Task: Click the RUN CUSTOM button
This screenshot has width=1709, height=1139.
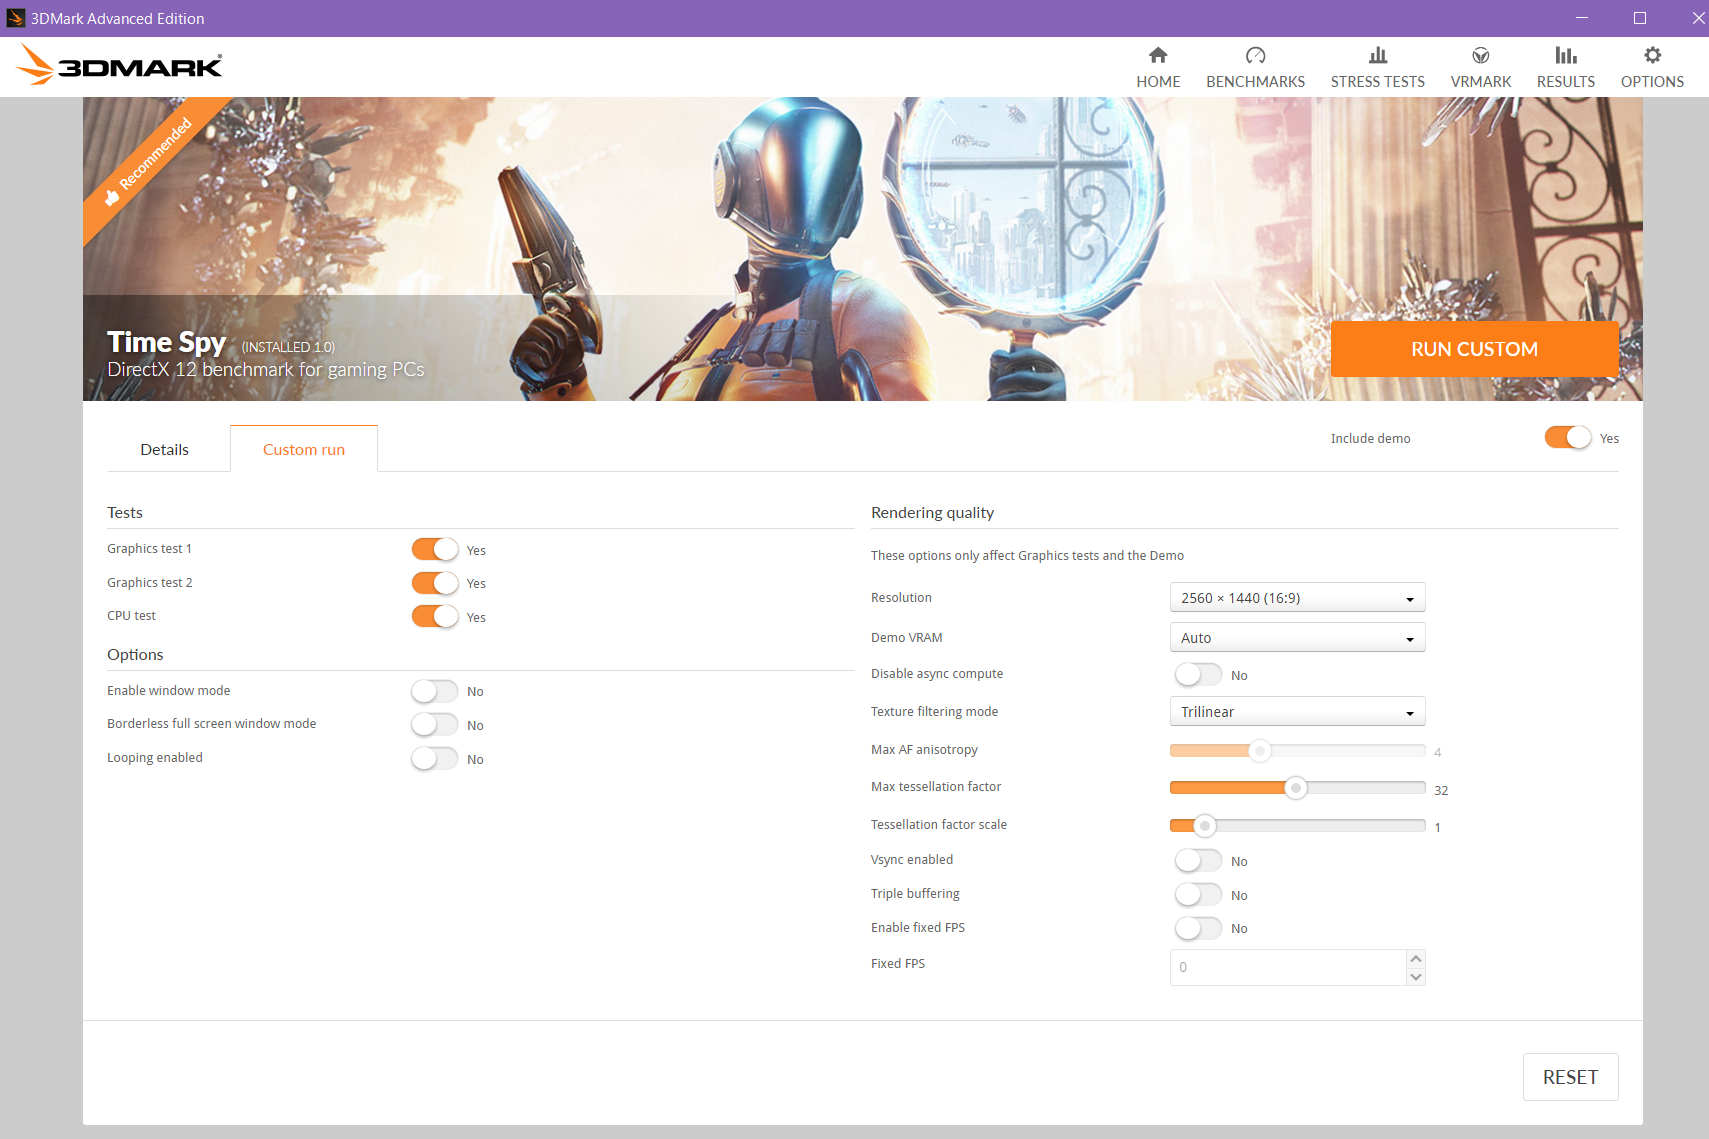Action: pyautogui.click(x=1473, y=349)
